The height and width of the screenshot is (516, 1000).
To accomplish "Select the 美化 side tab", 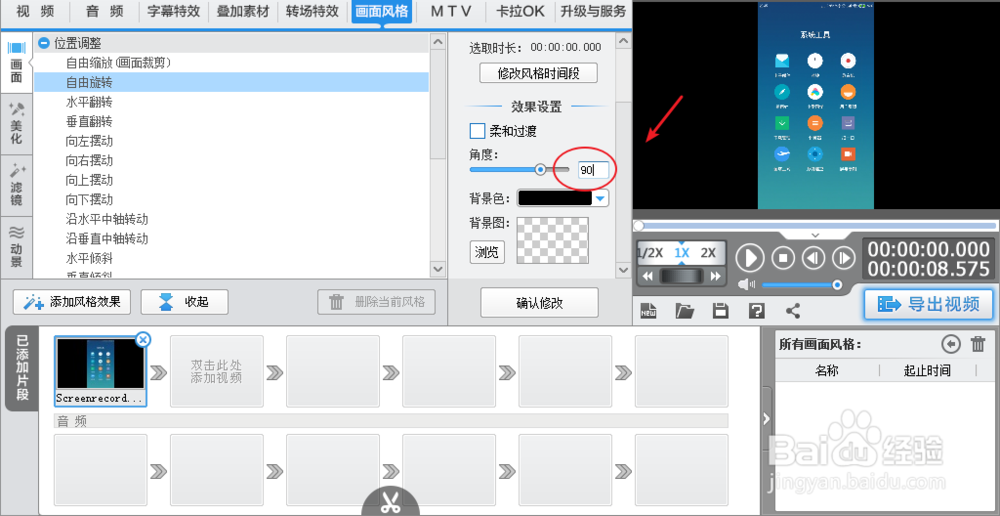I will click(16, 124).
